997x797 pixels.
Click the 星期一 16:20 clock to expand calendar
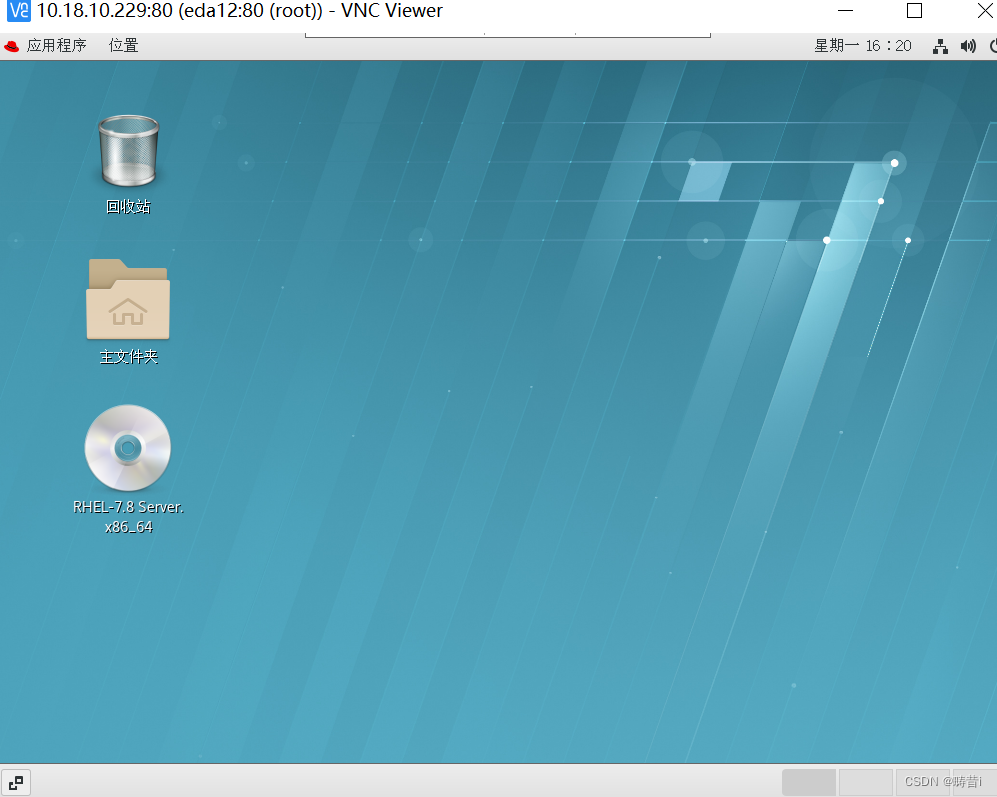click(862, 45)
